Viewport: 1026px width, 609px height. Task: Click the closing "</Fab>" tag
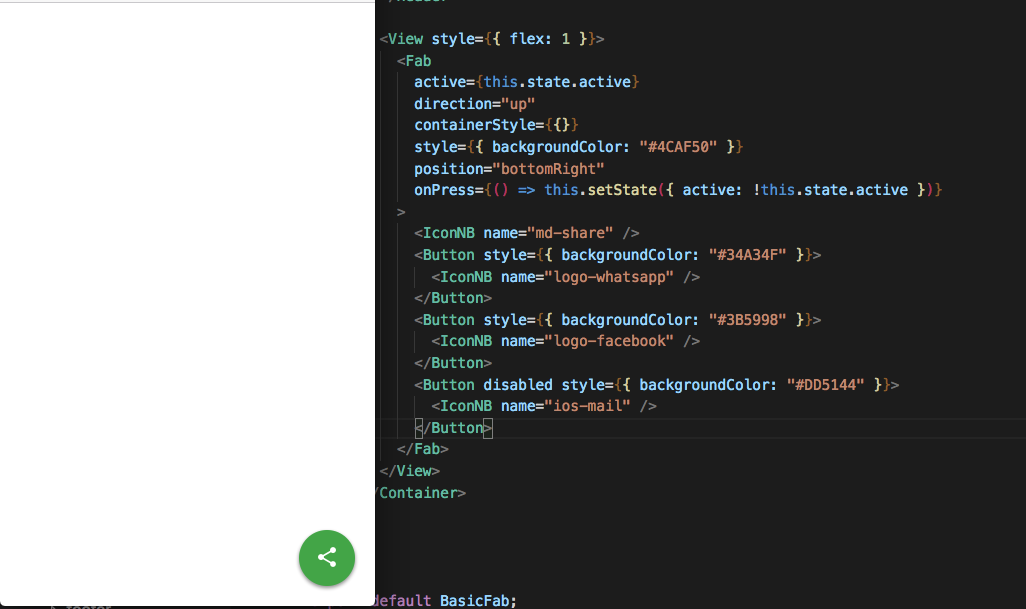pos(423,449)
